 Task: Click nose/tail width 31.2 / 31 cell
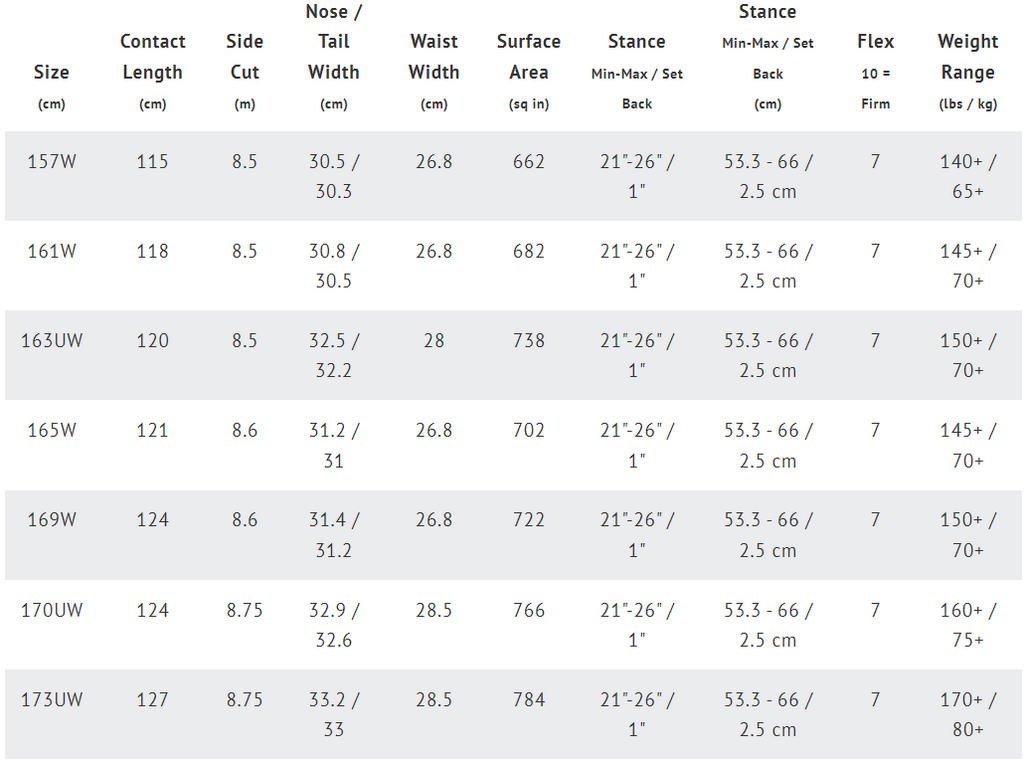(334, 445)
